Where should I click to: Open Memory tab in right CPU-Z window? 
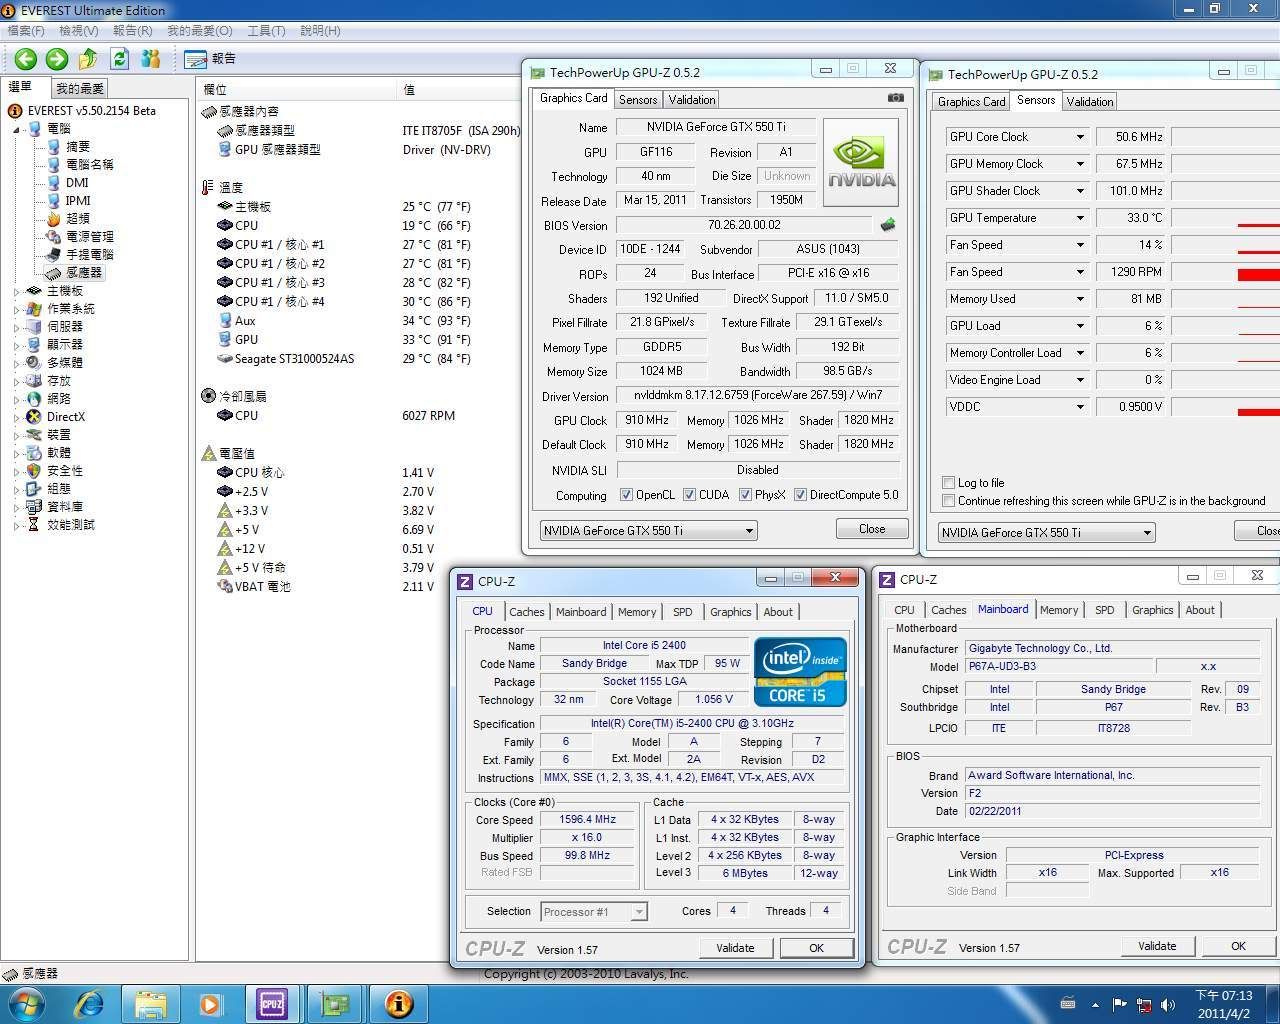pyautogui.click(x=1059, y=610)
